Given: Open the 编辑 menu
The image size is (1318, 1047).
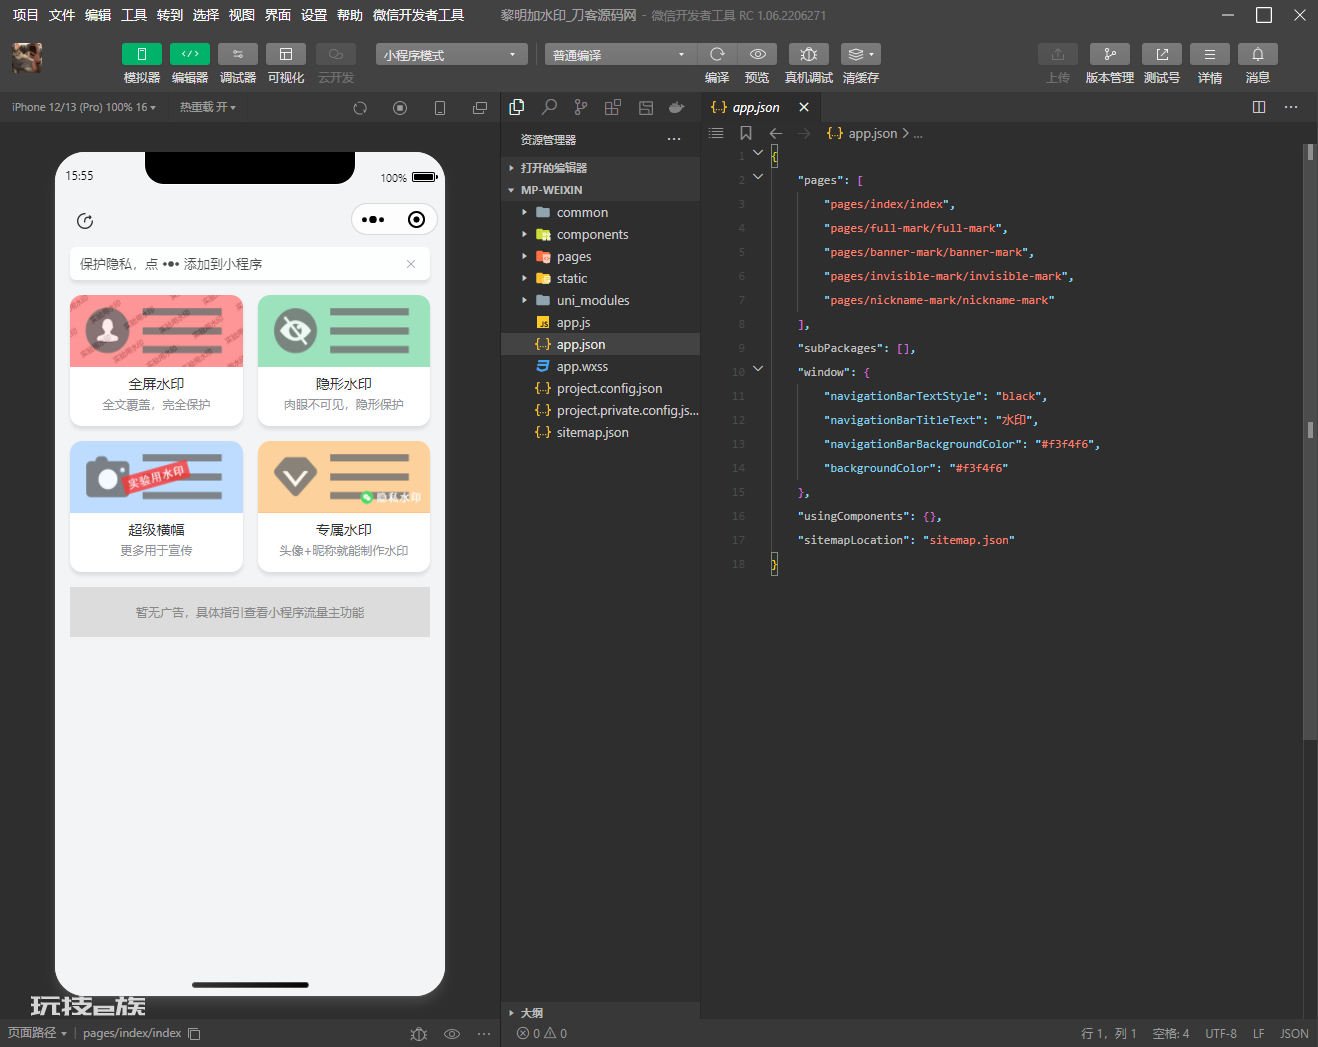Looking at the screenshot, I should click(x=98, y=15).
